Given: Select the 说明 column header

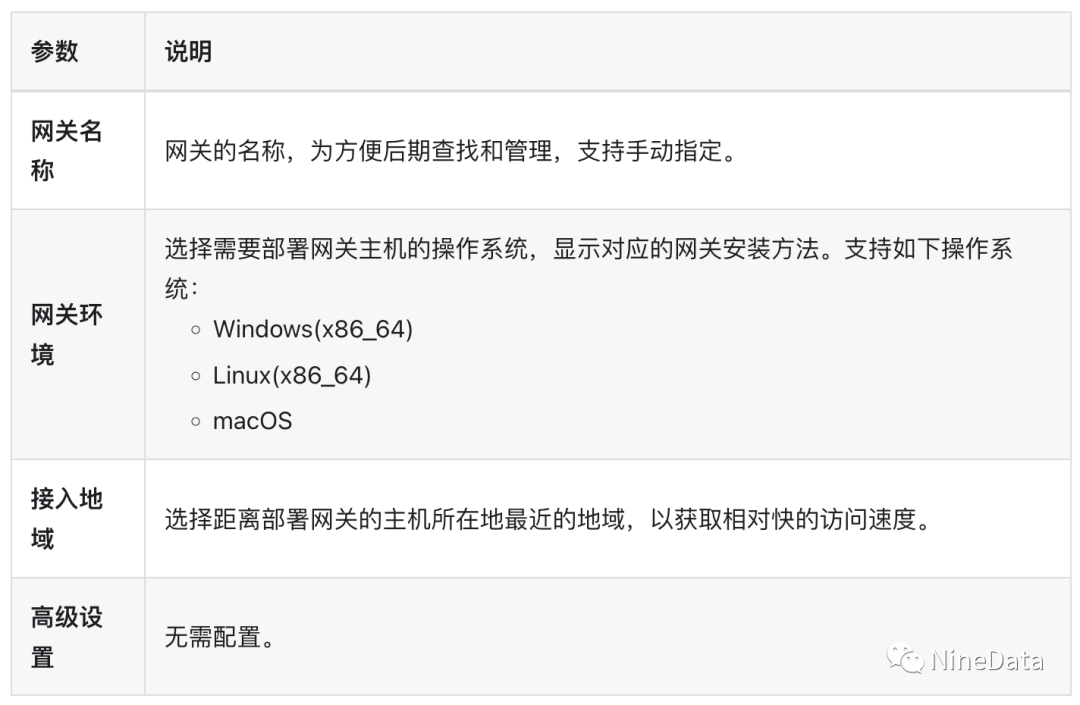Looking at the screenshot, I should (x=188, y=52).
